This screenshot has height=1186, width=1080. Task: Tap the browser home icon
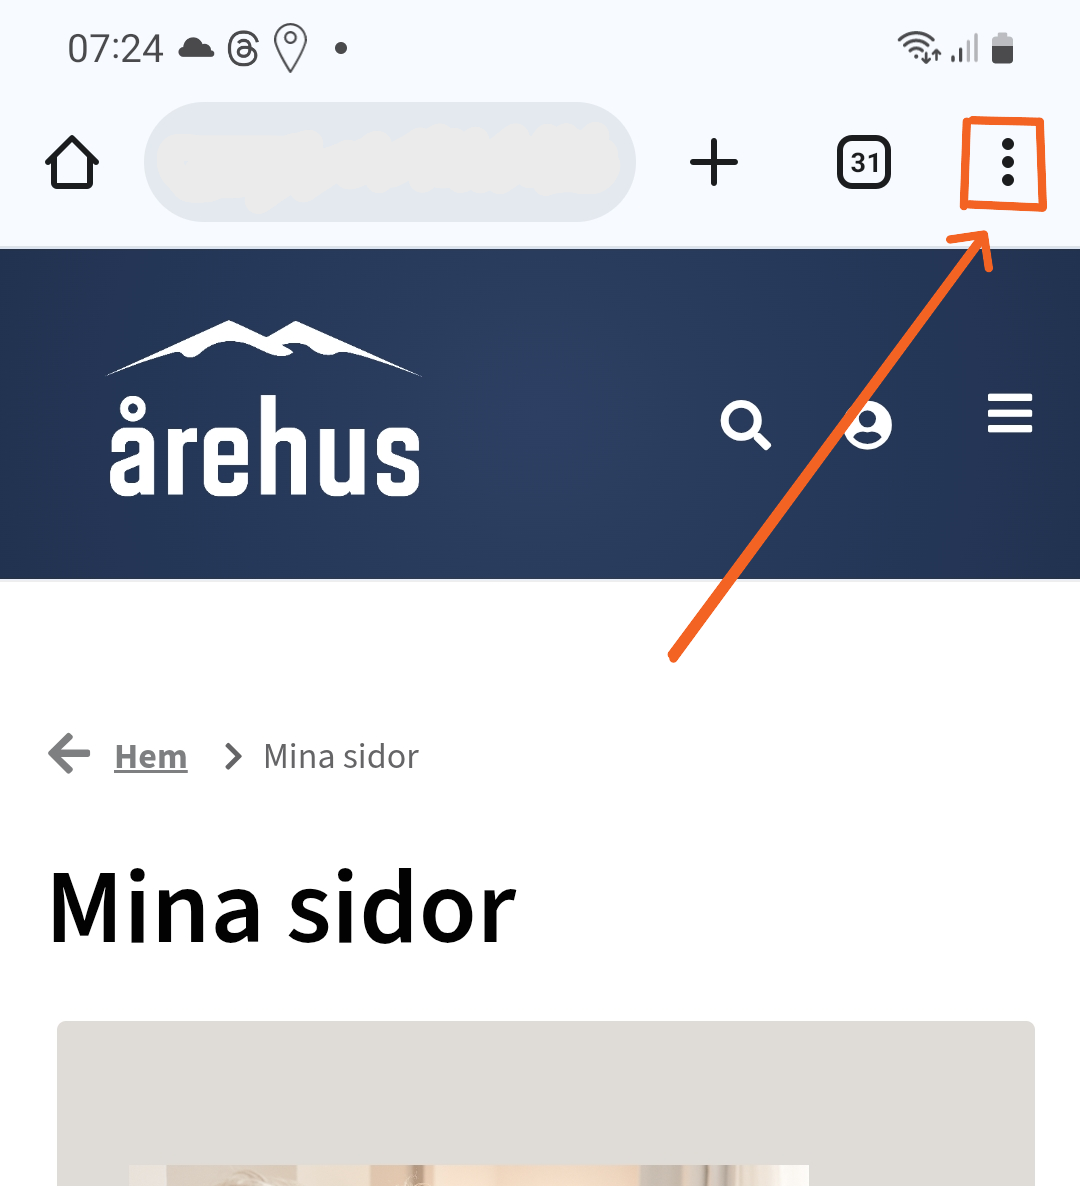click(72, 162)
